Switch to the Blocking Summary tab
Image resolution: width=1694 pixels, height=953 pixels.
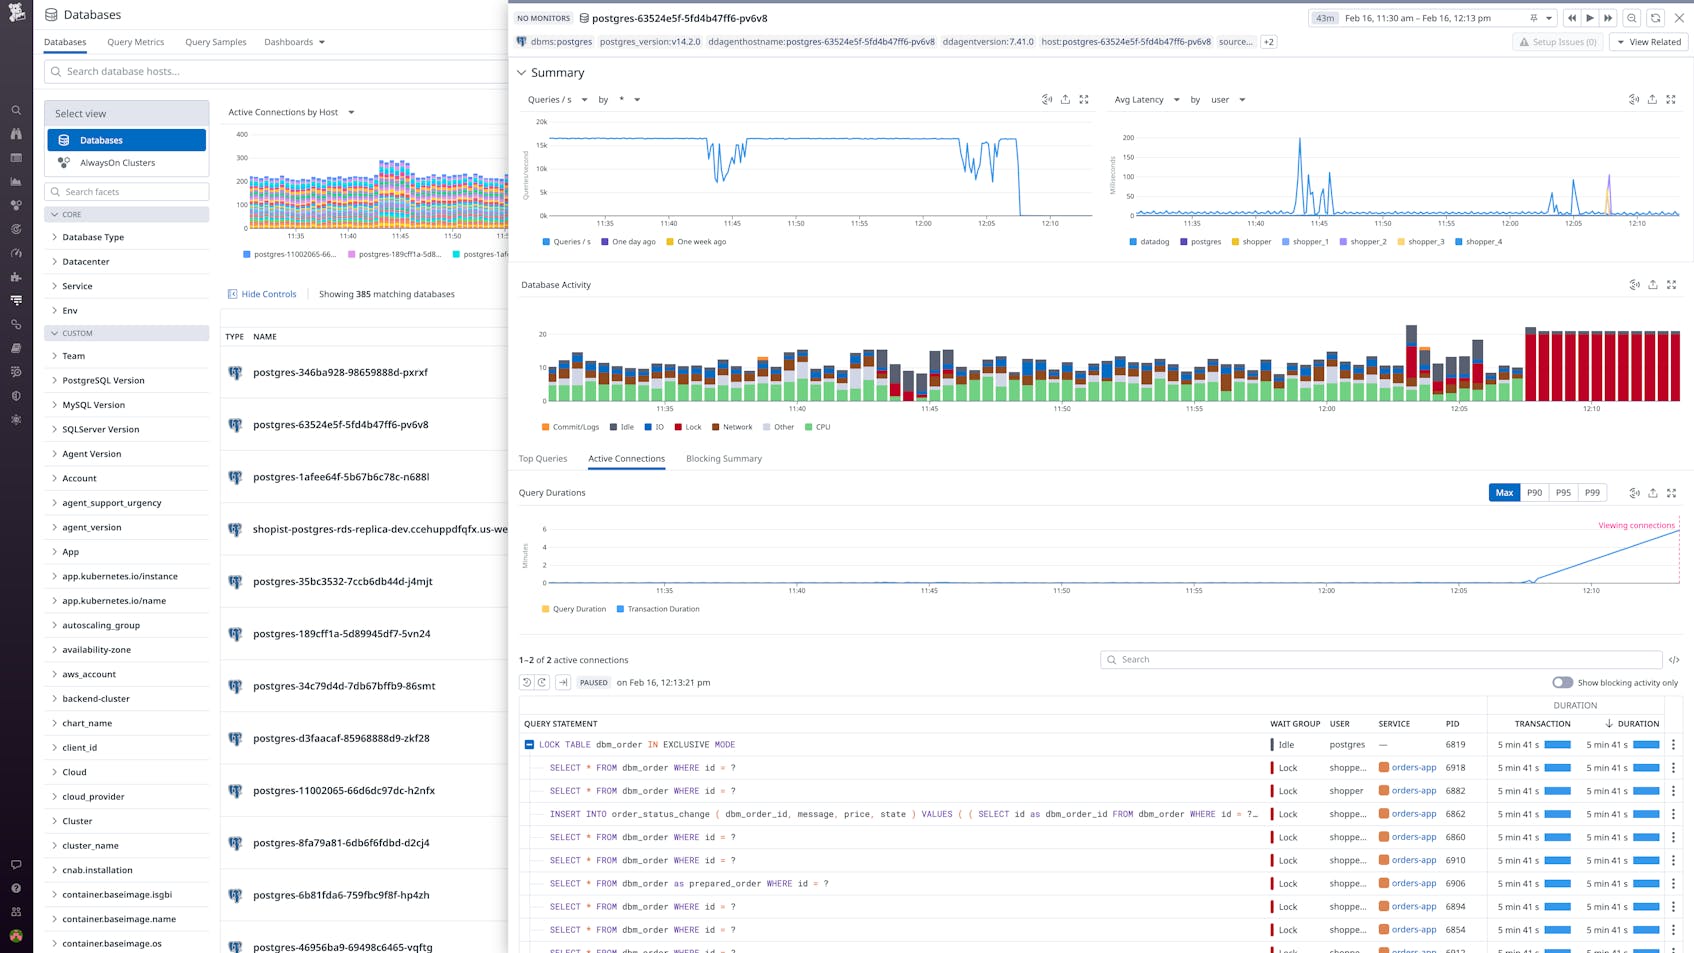click(723, 458)
